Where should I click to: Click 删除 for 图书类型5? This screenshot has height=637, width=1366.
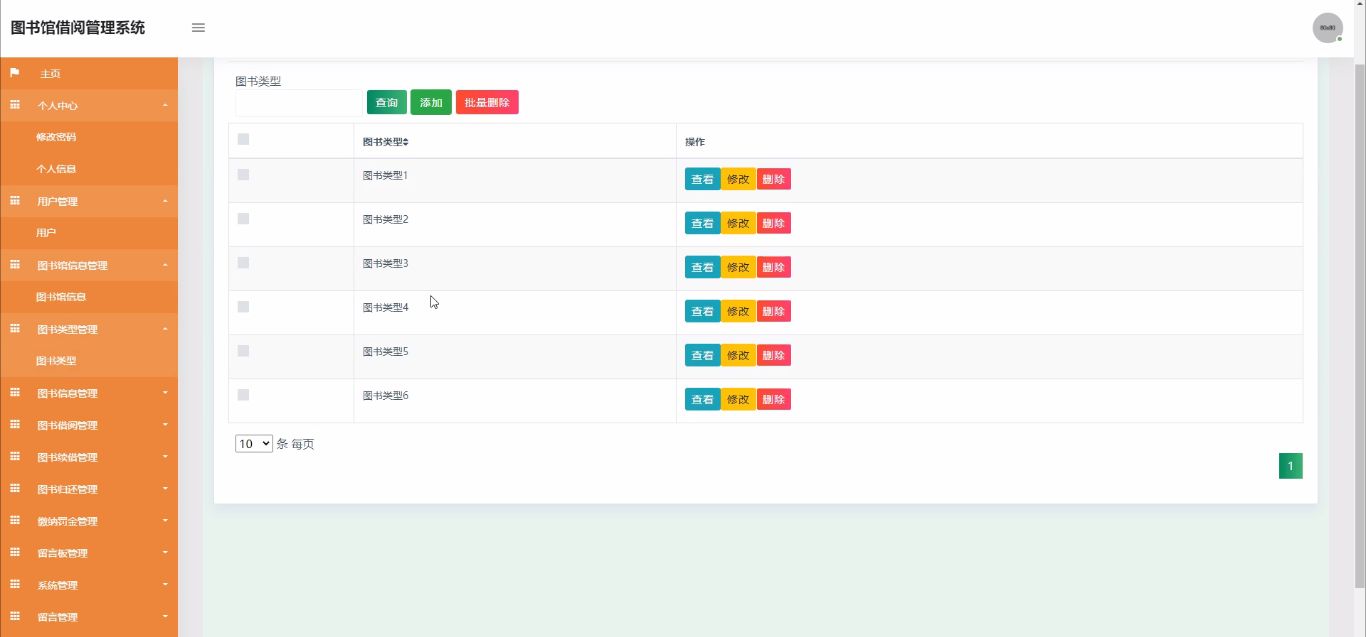click(x=774, y=355)
